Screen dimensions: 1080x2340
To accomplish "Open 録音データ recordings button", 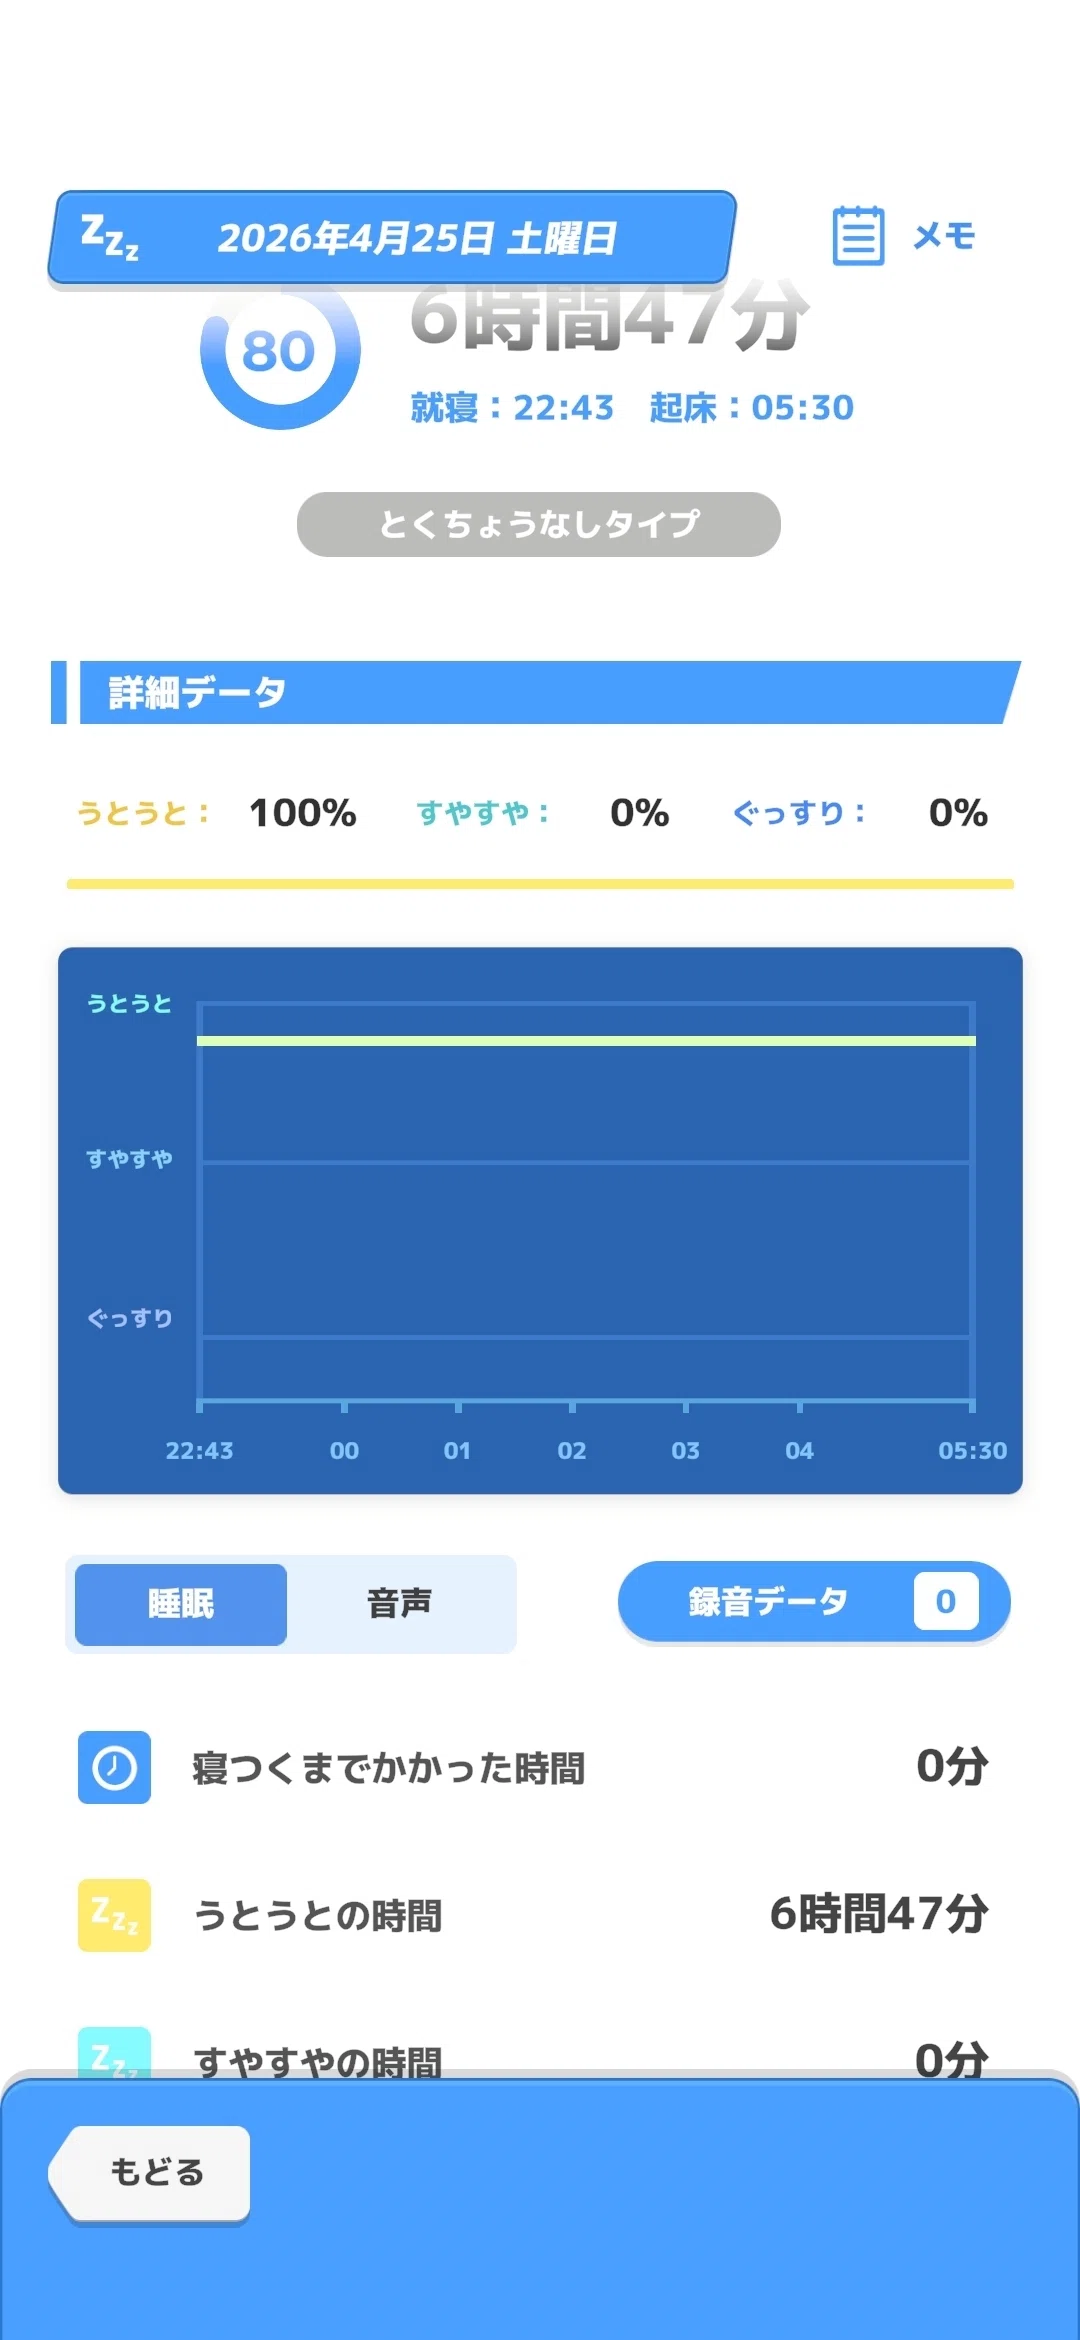I will (814, 1602).
